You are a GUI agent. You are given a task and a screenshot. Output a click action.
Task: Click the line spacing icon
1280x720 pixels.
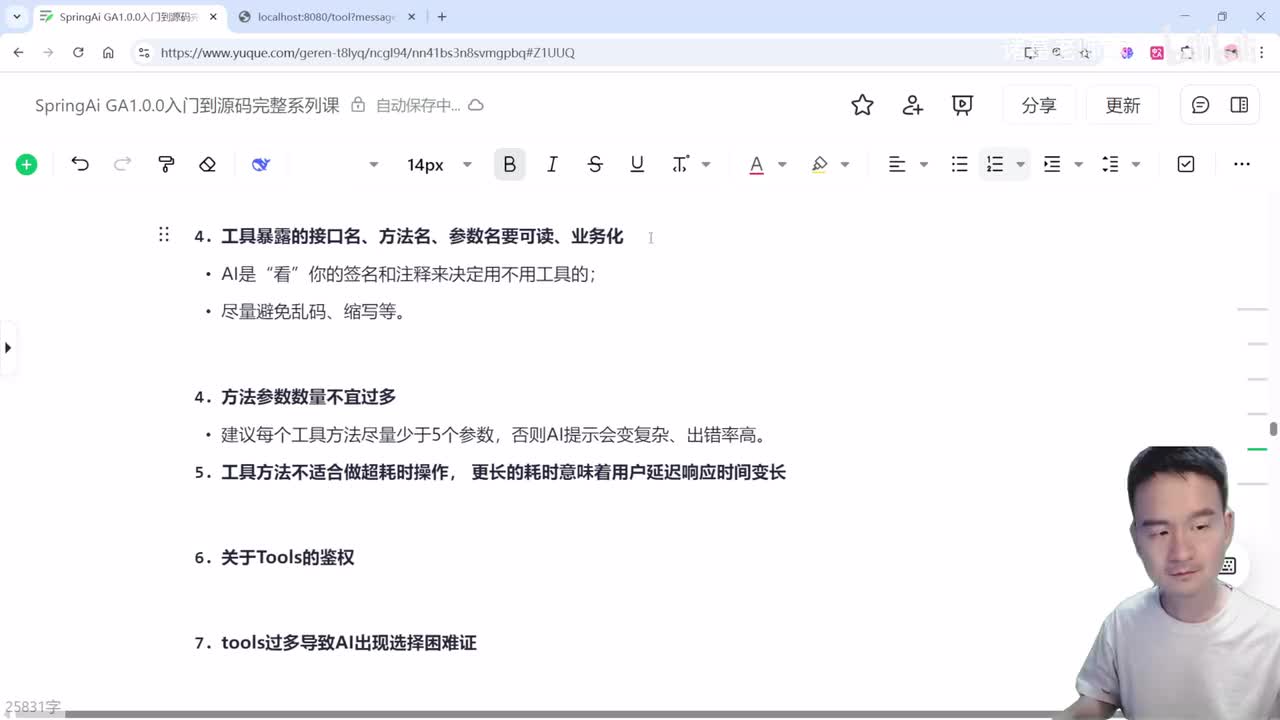coord(1110,165)
